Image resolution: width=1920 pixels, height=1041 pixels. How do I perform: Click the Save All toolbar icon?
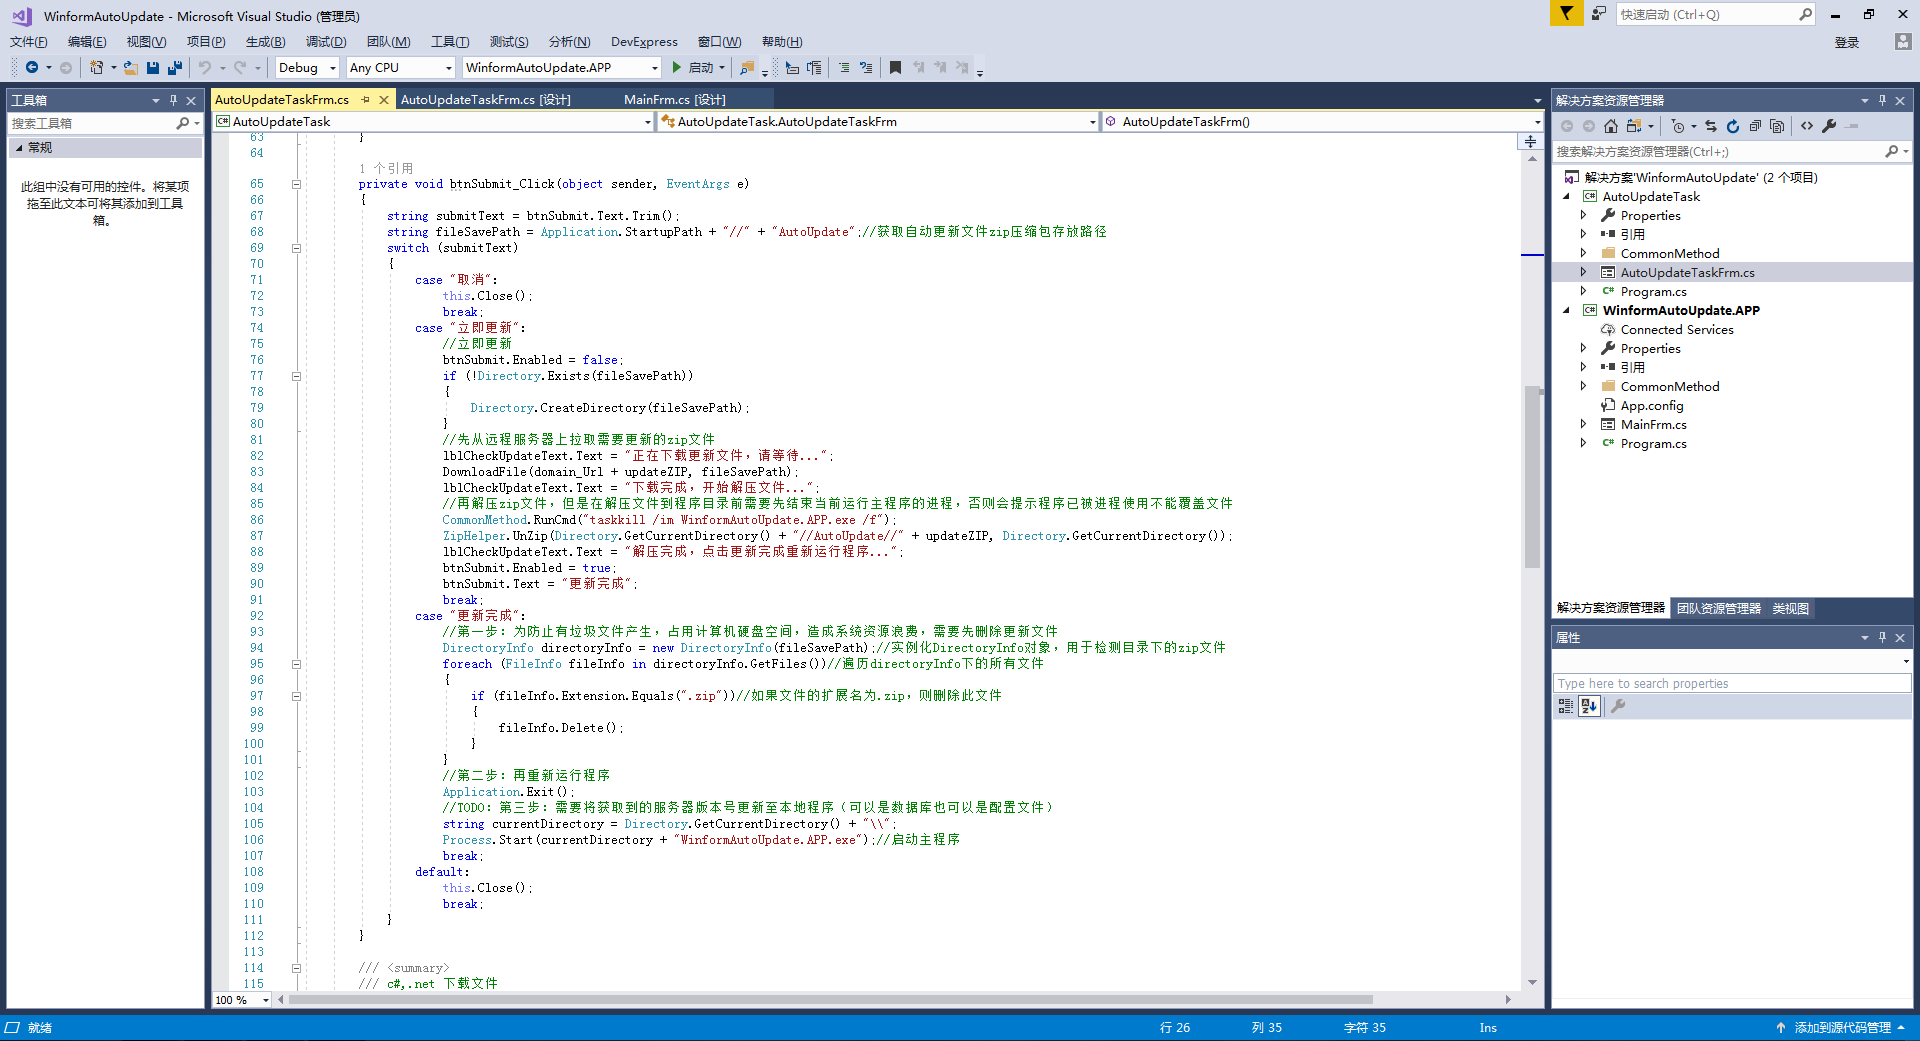point(175,68)
